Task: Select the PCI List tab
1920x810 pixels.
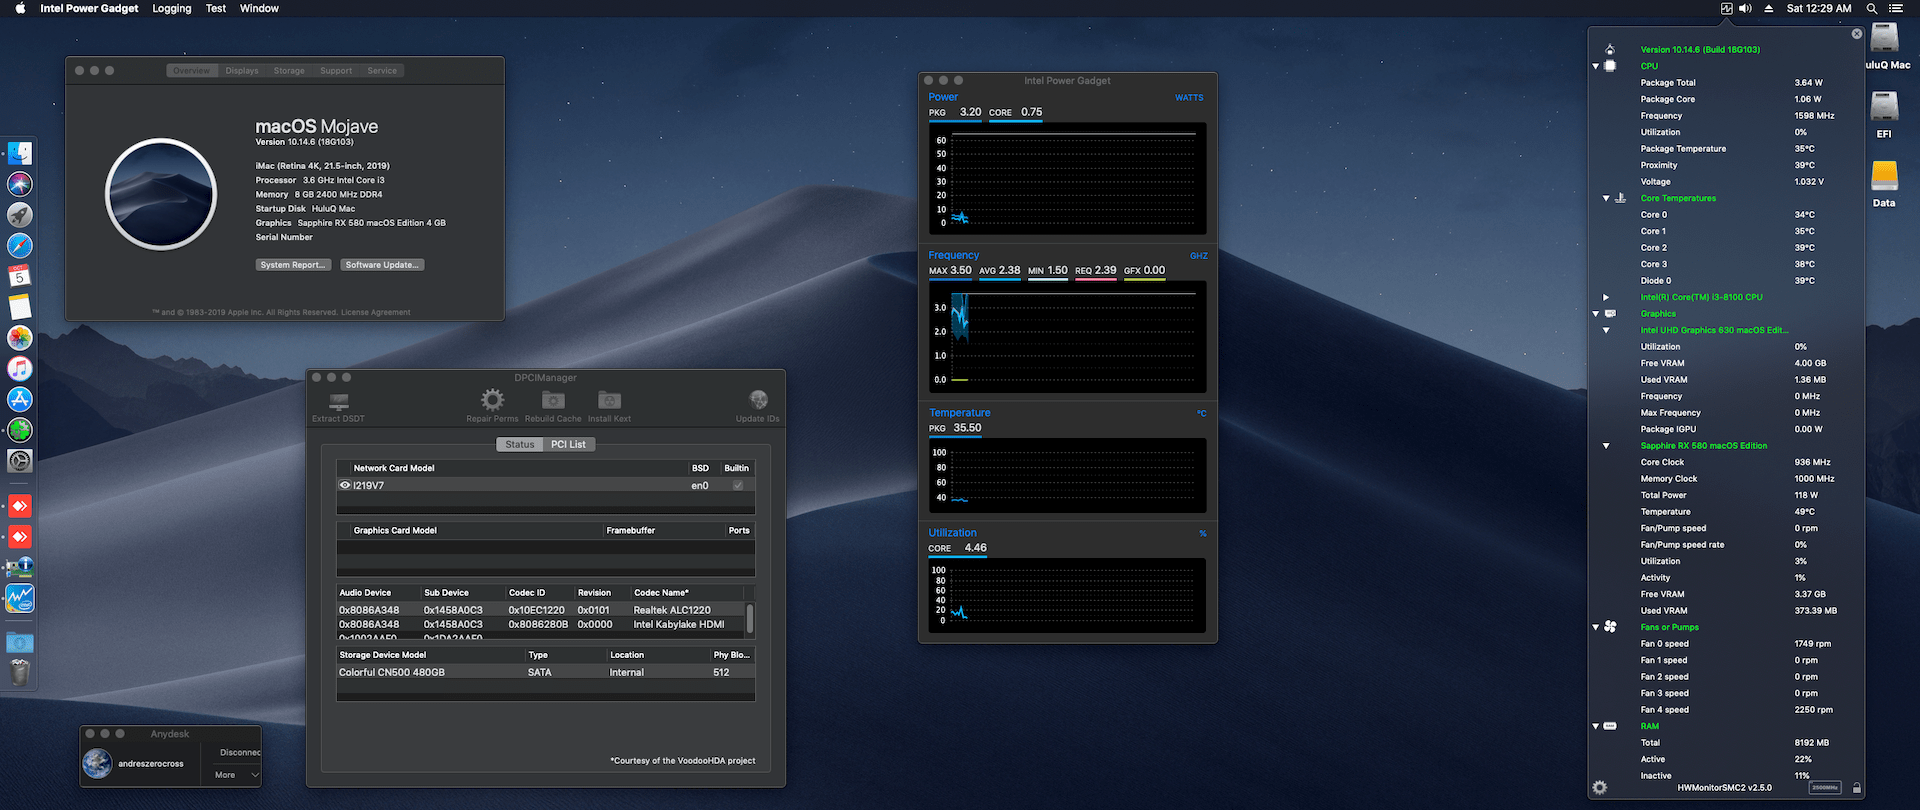Action: coord(568,444)
